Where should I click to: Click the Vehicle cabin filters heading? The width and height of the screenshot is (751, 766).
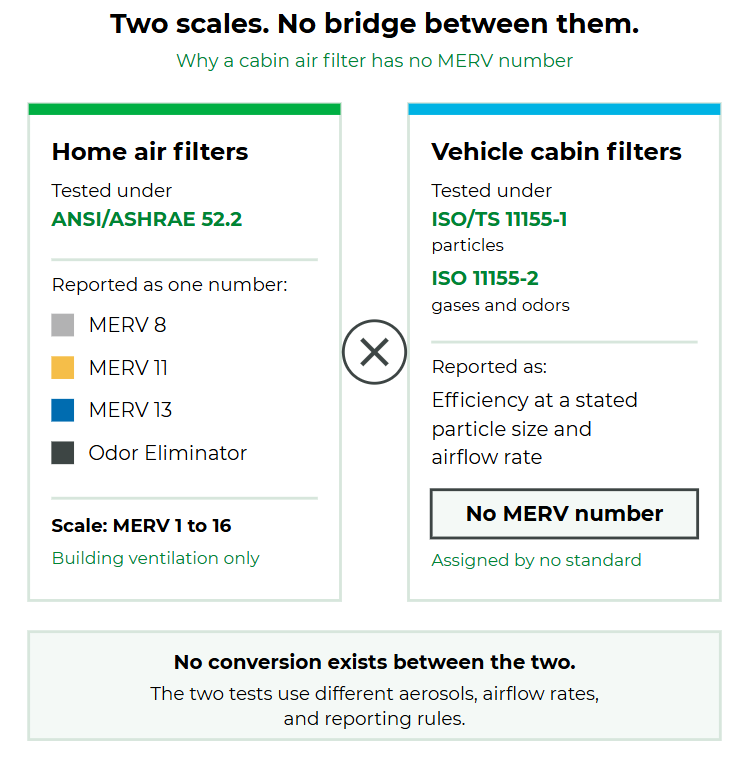(556, 151)
